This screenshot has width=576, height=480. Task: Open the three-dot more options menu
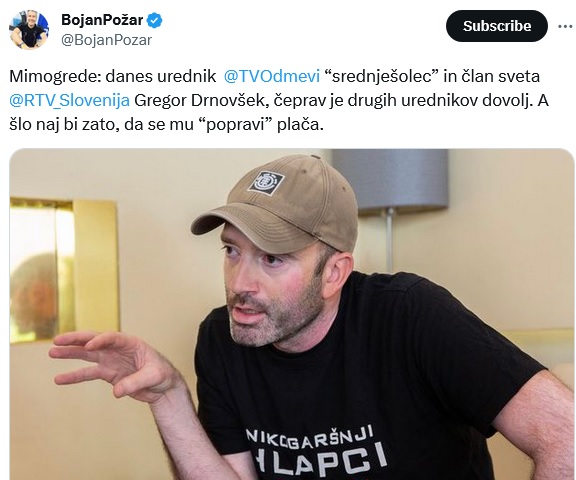pyautogui.click(x=566, y=26)
